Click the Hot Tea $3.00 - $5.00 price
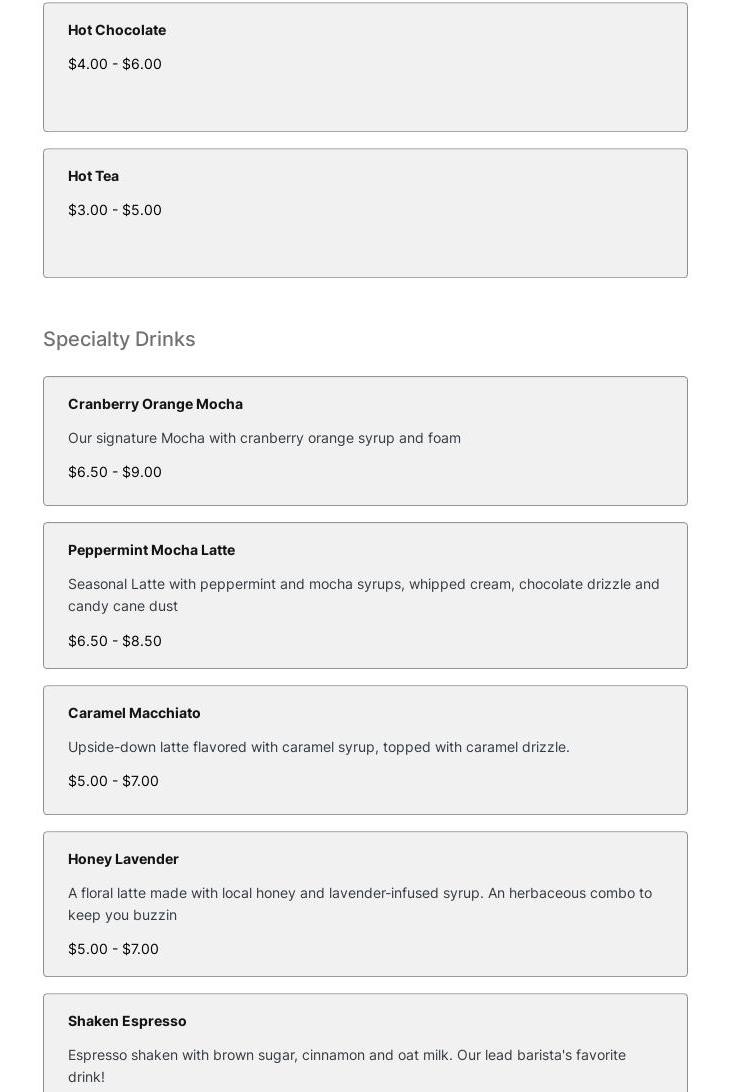 coord(115,210)
